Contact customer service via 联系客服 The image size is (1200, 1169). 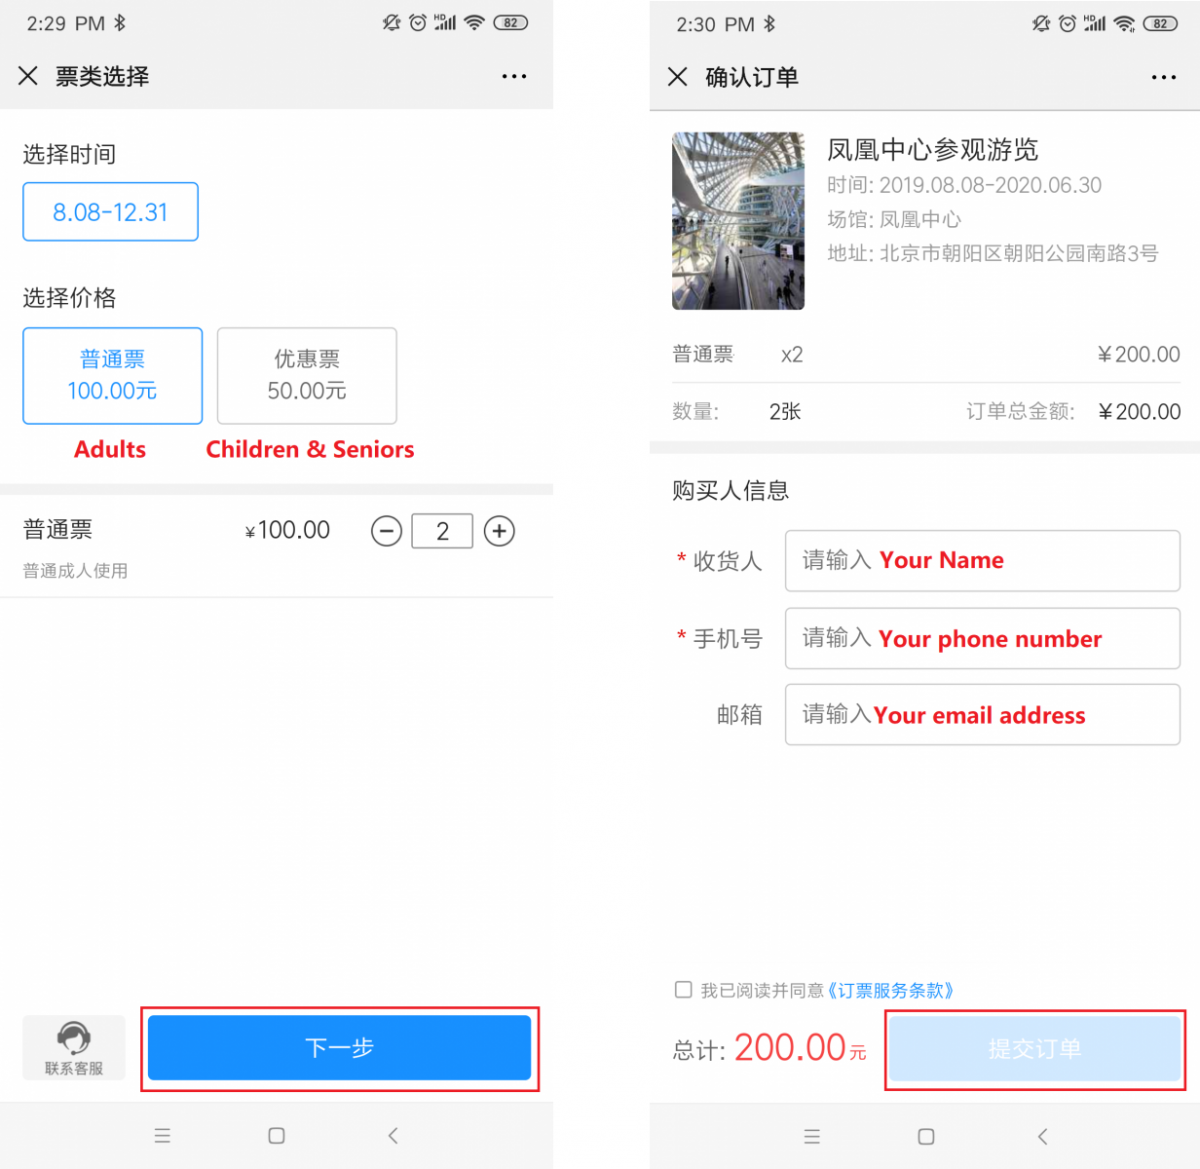coord(74,1048)
